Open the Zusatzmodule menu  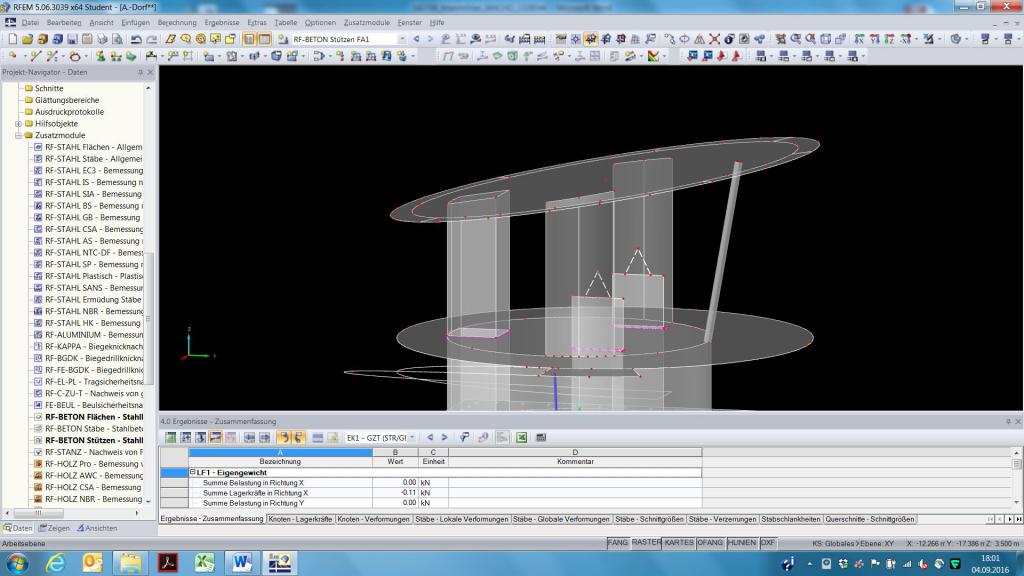click(x=366, y=22)
